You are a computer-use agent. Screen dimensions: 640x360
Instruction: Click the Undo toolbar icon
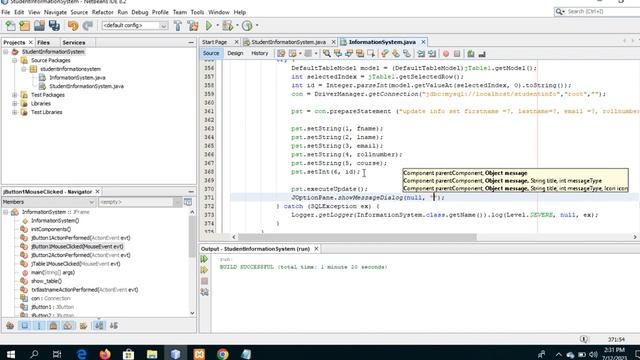[73, 26]
